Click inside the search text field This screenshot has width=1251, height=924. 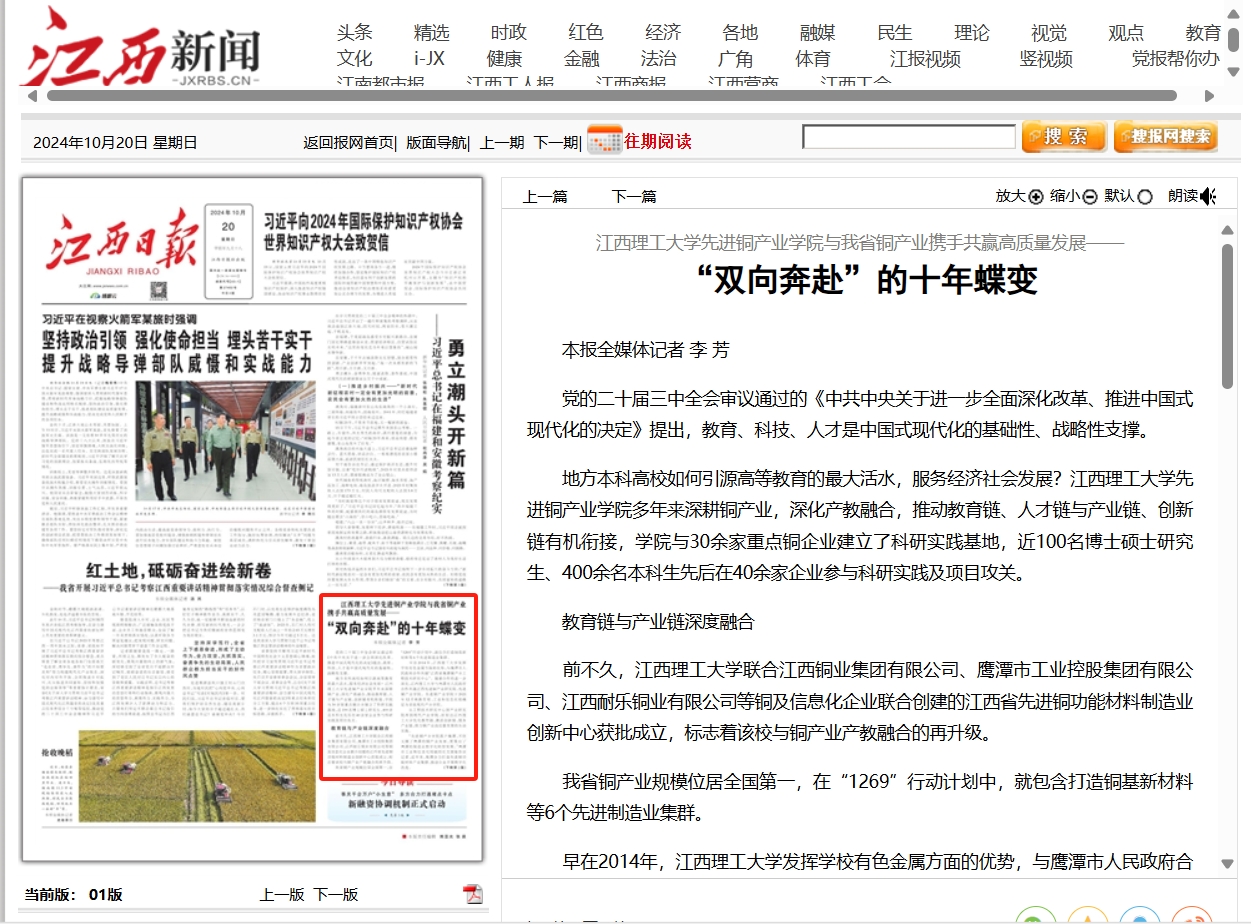click(x=908, y=137)
